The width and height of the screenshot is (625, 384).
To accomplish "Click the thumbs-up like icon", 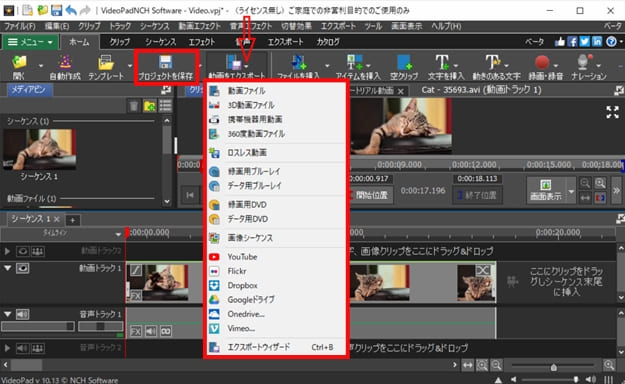I will click(x=560, y=41).
